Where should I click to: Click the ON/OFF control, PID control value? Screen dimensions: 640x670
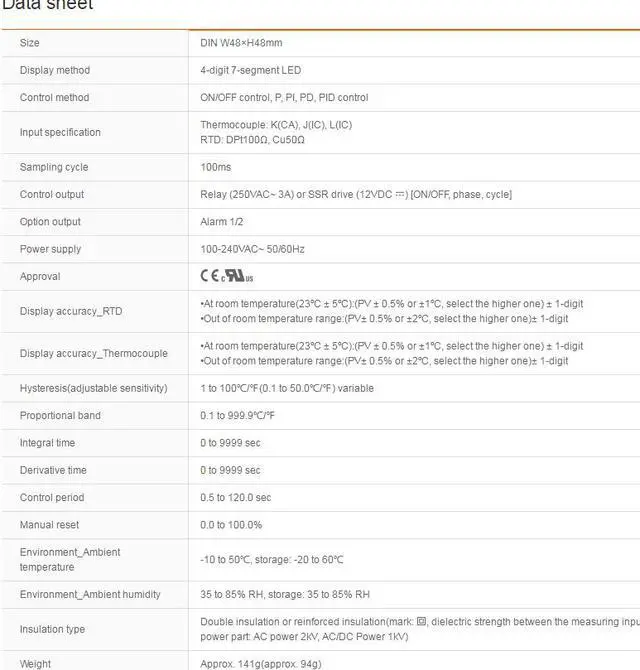[284, 97]
